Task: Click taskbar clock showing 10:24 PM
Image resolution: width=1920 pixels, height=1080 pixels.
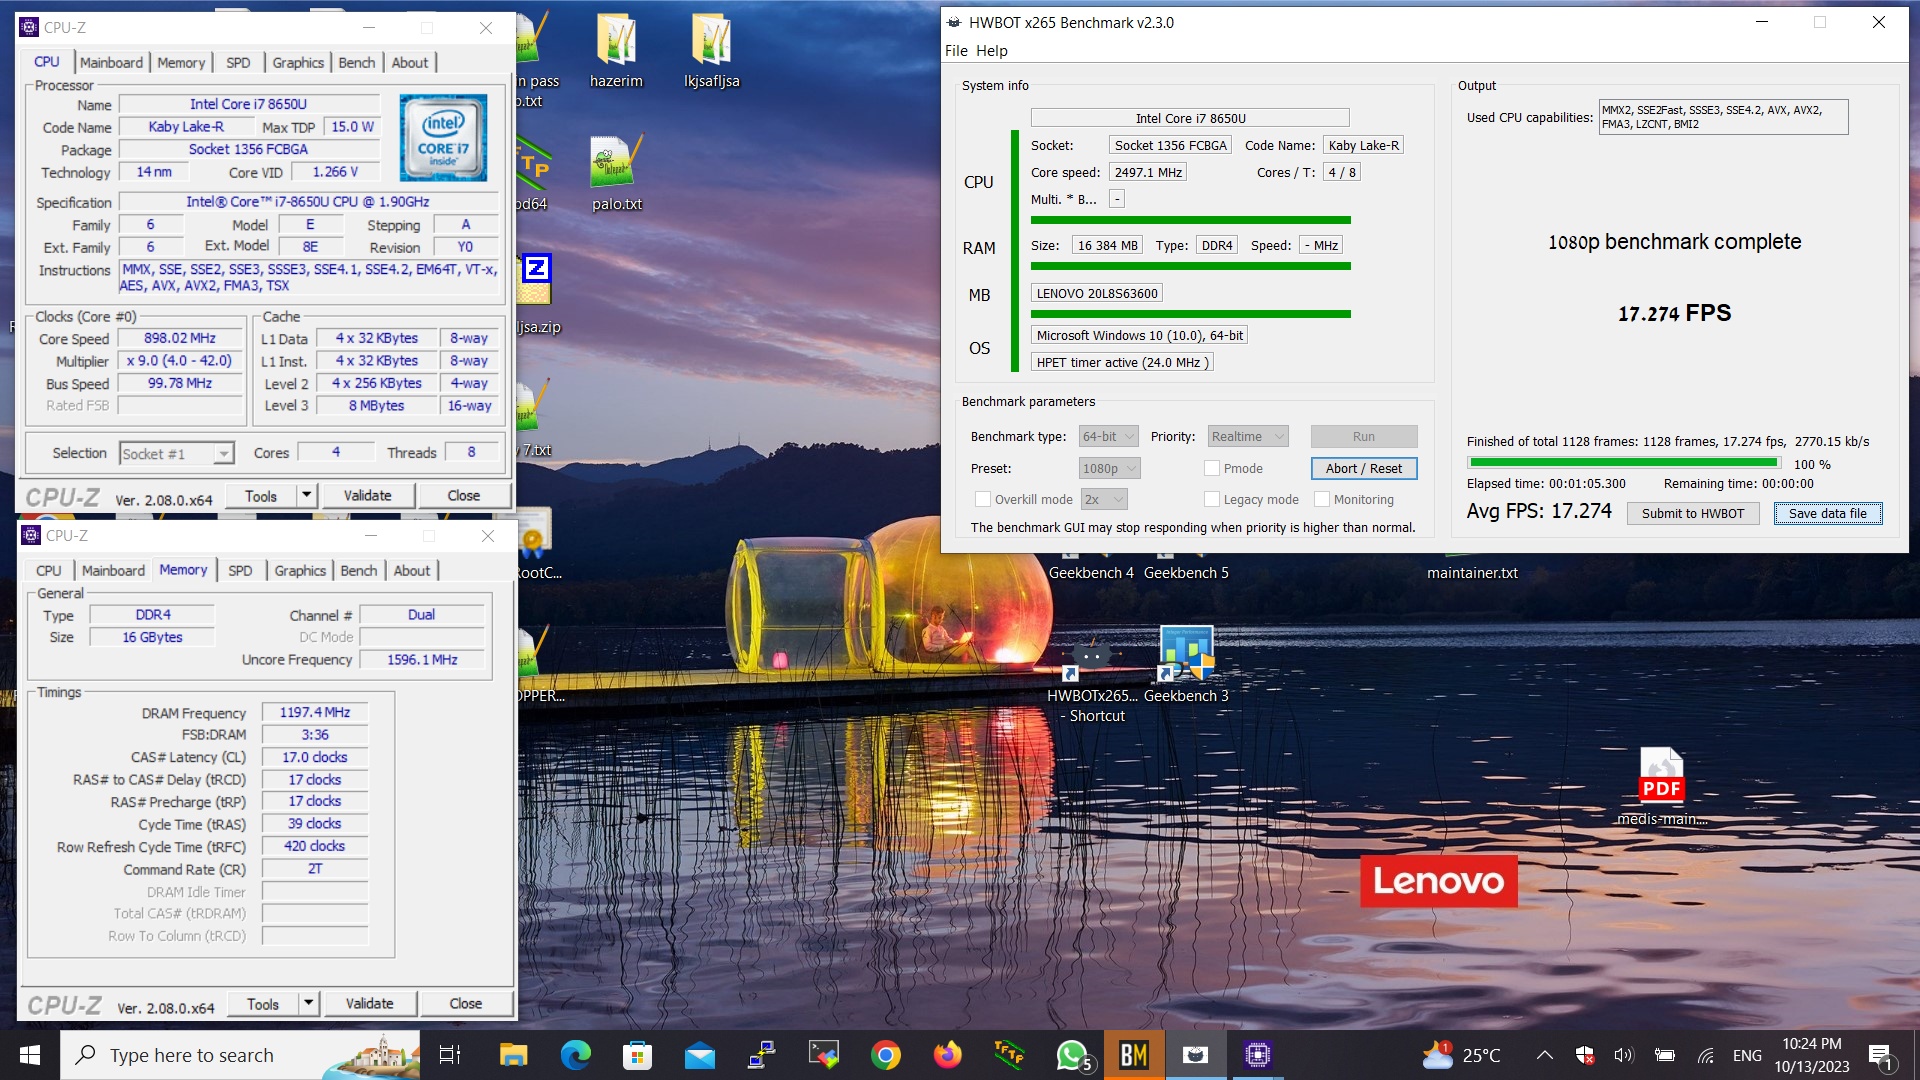Action: (1811, 1055)
